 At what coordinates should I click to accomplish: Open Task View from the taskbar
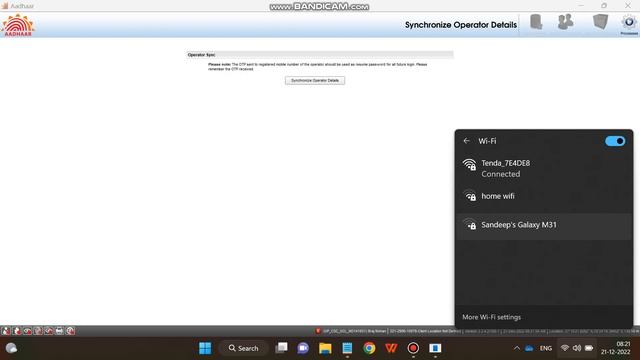click(x=281, y=348)
